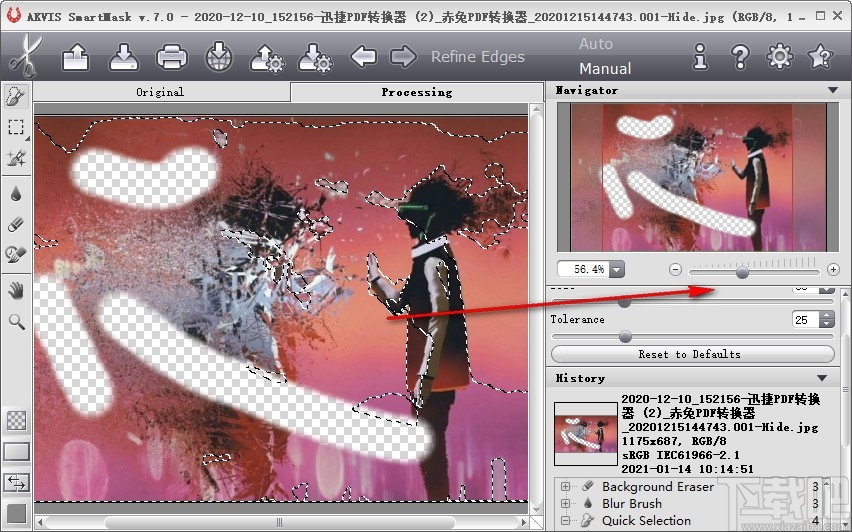The width and height of the screenshot is (852, 532).
Task: Click the file date text 2021-01-14 10:14:51
Action: (x=687, y=469)
